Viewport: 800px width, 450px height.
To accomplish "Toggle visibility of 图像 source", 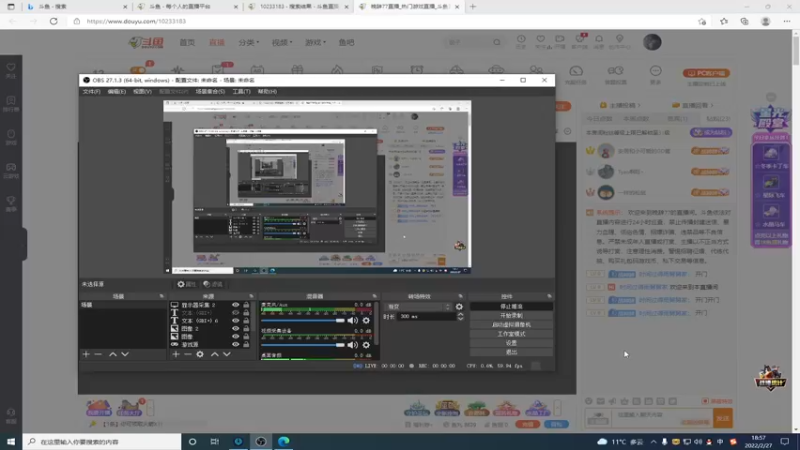I will coord(235,337).
